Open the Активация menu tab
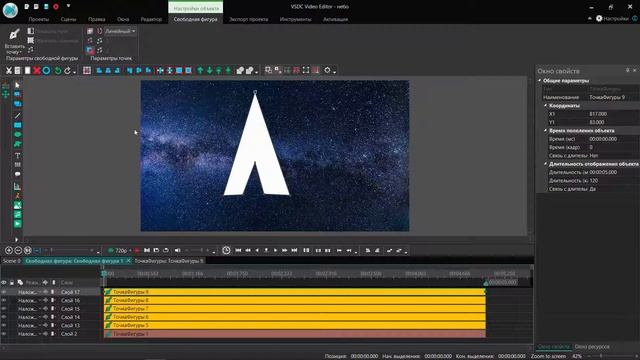 [x=336, y=19]
